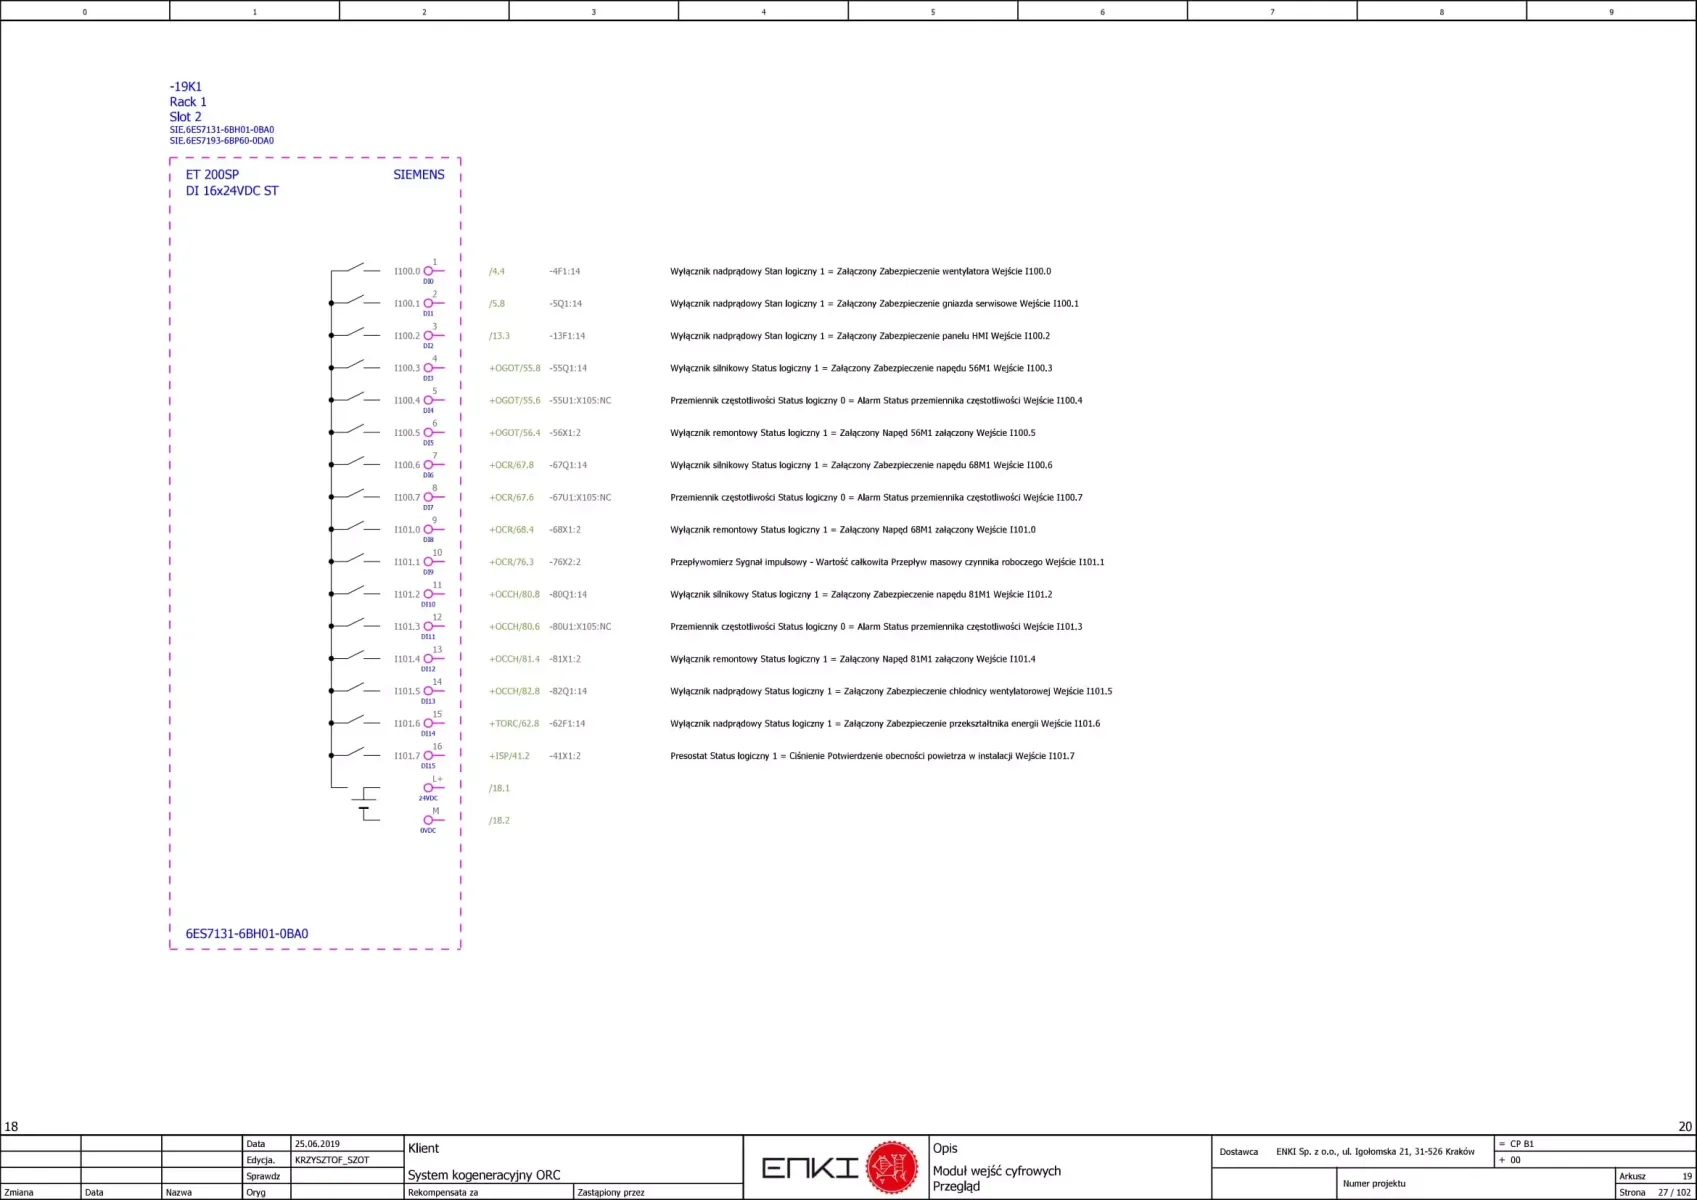1697x1200 pixels.
Task: Click the SIEMENS manufacturer label
Action: pyautogui.click(x=418, y=174)
